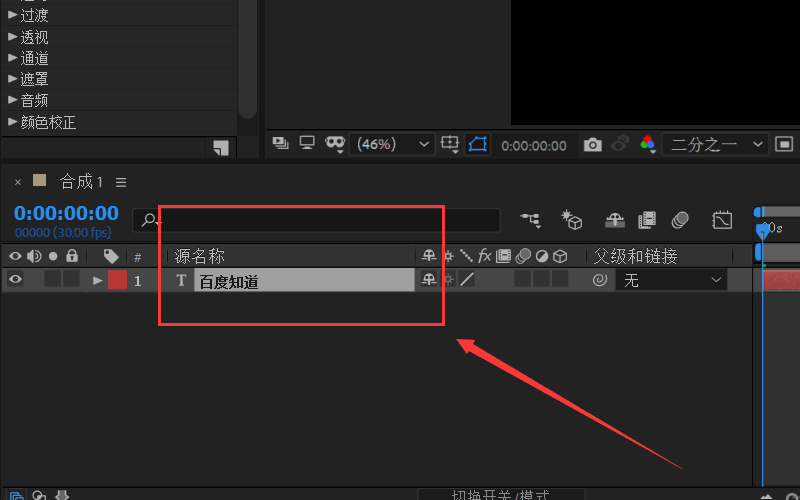800x500 pixels.
Task: Click the draft 3D cube icon
Action: tap(571, 220)
